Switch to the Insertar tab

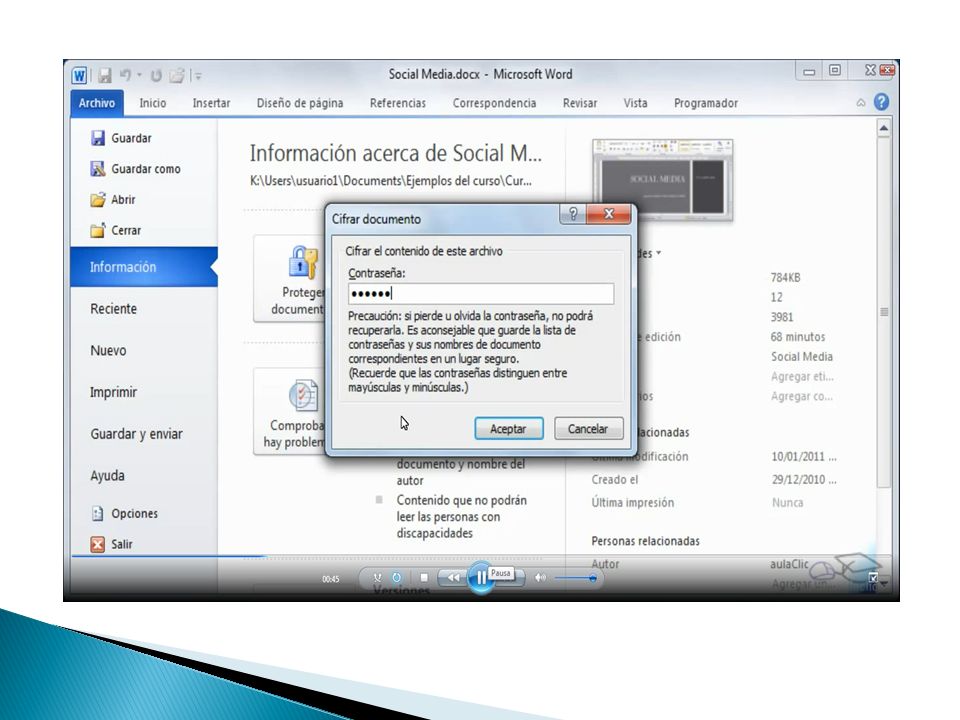[x=211, y=103]
